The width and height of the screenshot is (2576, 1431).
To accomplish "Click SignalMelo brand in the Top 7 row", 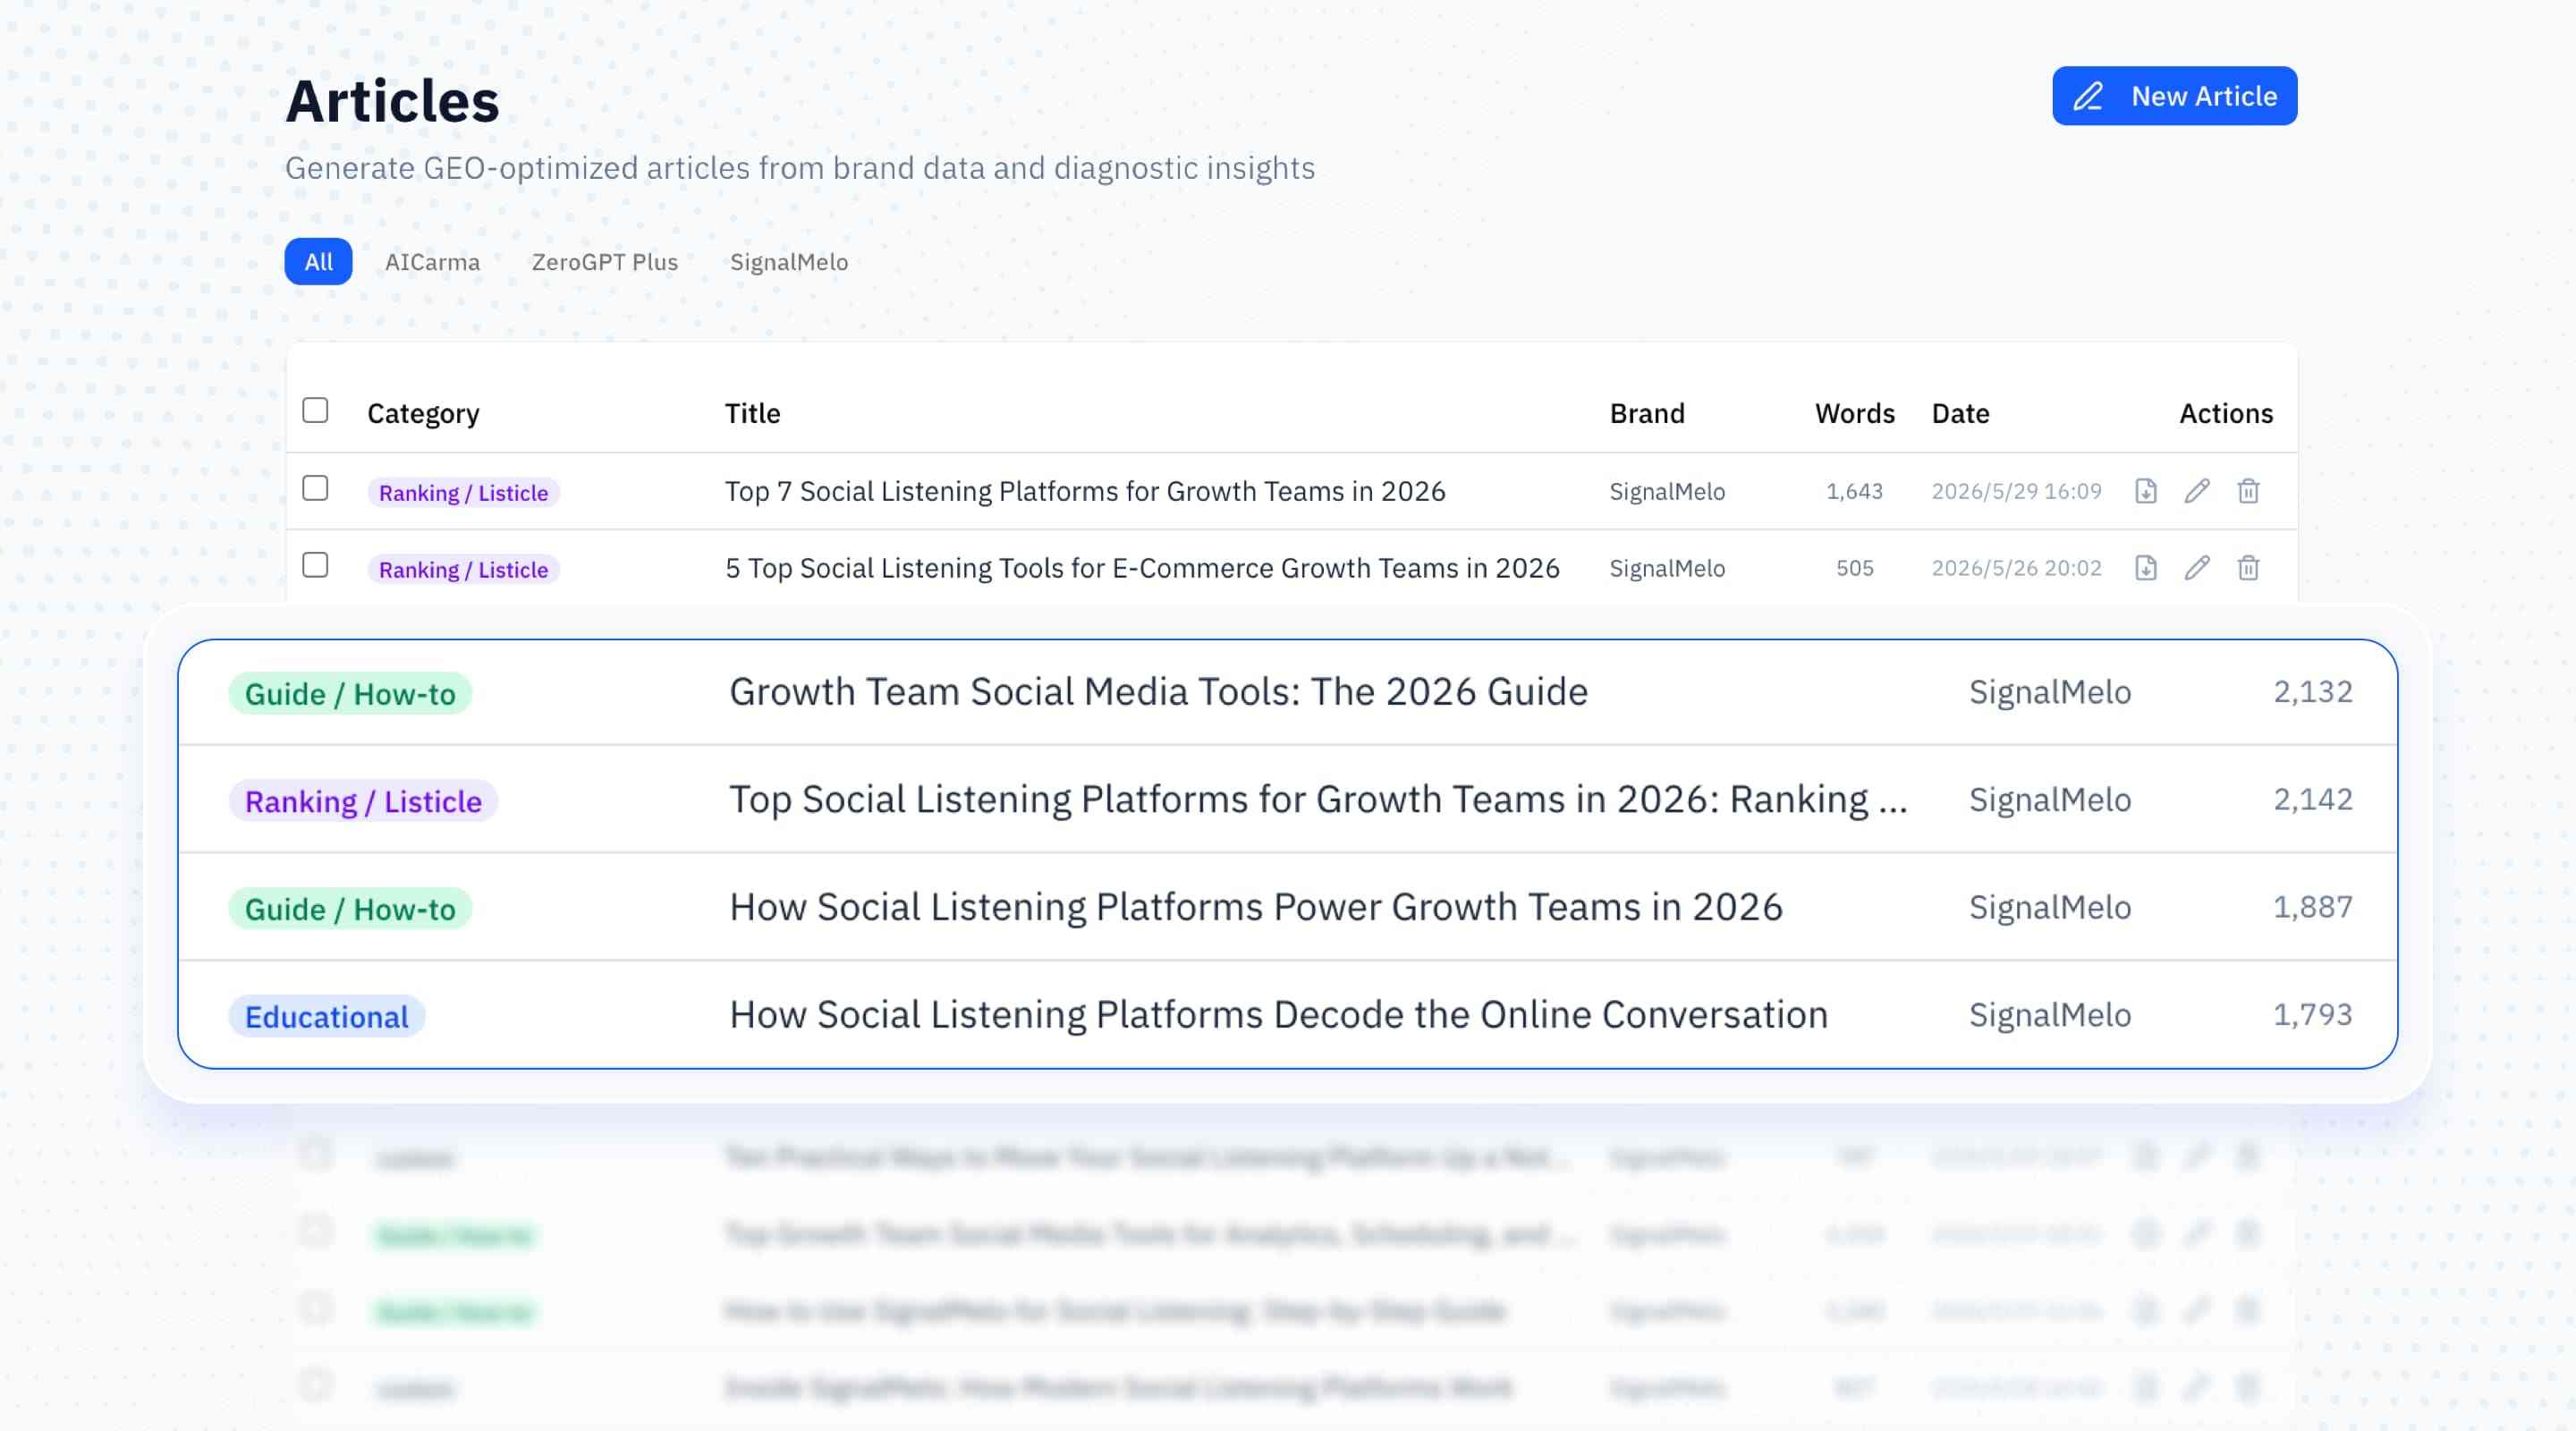I will coord(1667,491).
